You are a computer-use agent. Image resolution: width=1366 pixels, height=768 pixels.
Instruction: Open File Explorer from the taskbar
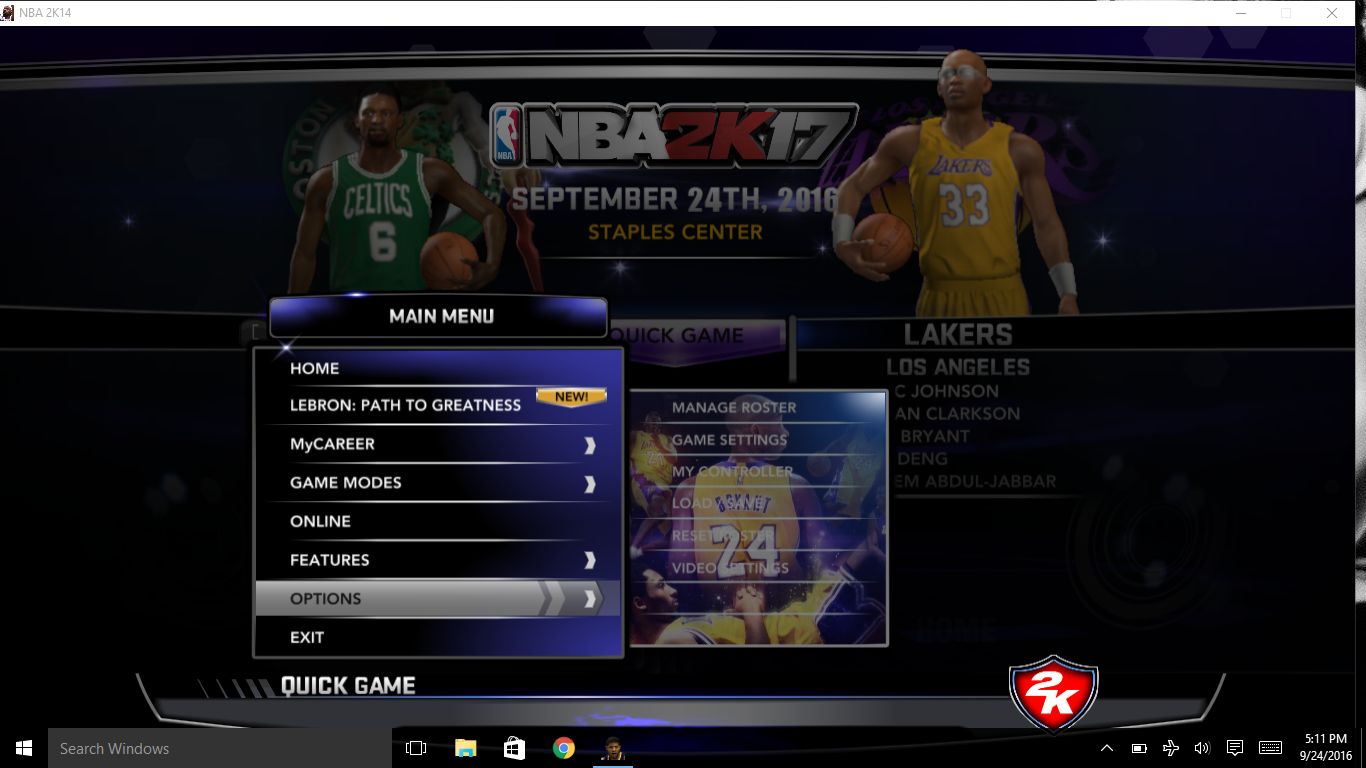pos(466,748)
